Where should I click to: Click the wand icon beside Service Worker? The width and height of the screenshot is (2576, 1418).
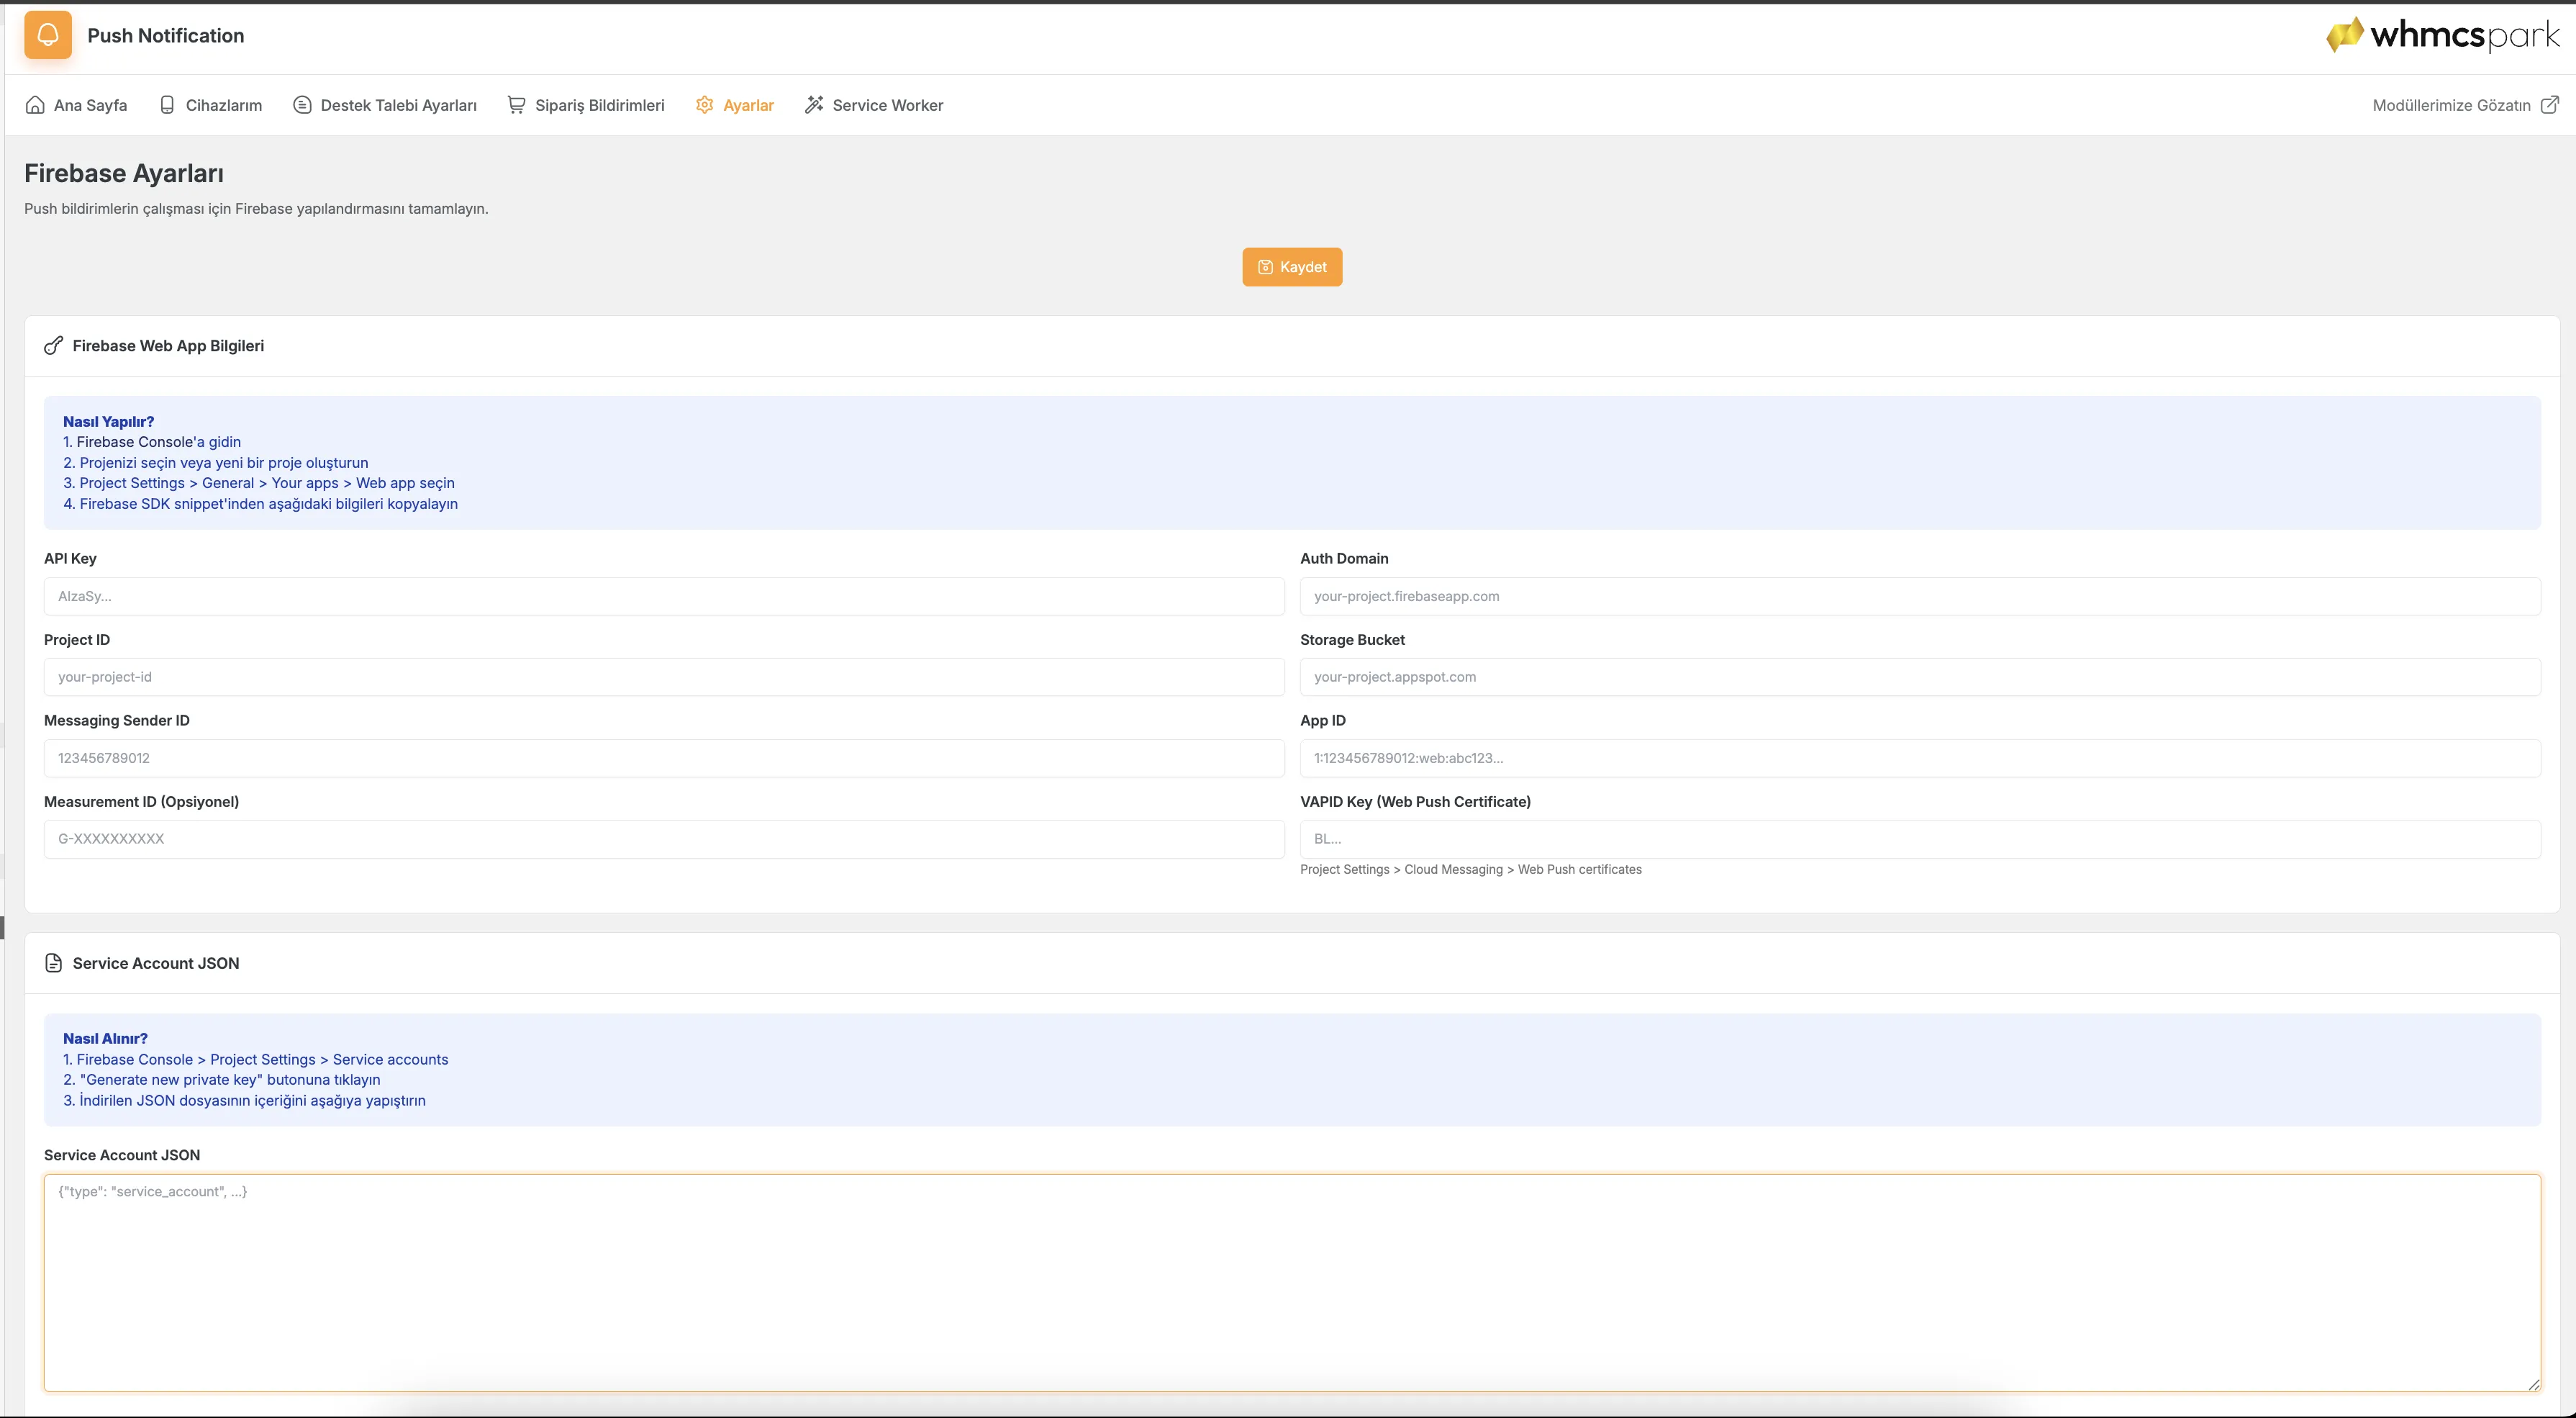(x=814, y=105)
